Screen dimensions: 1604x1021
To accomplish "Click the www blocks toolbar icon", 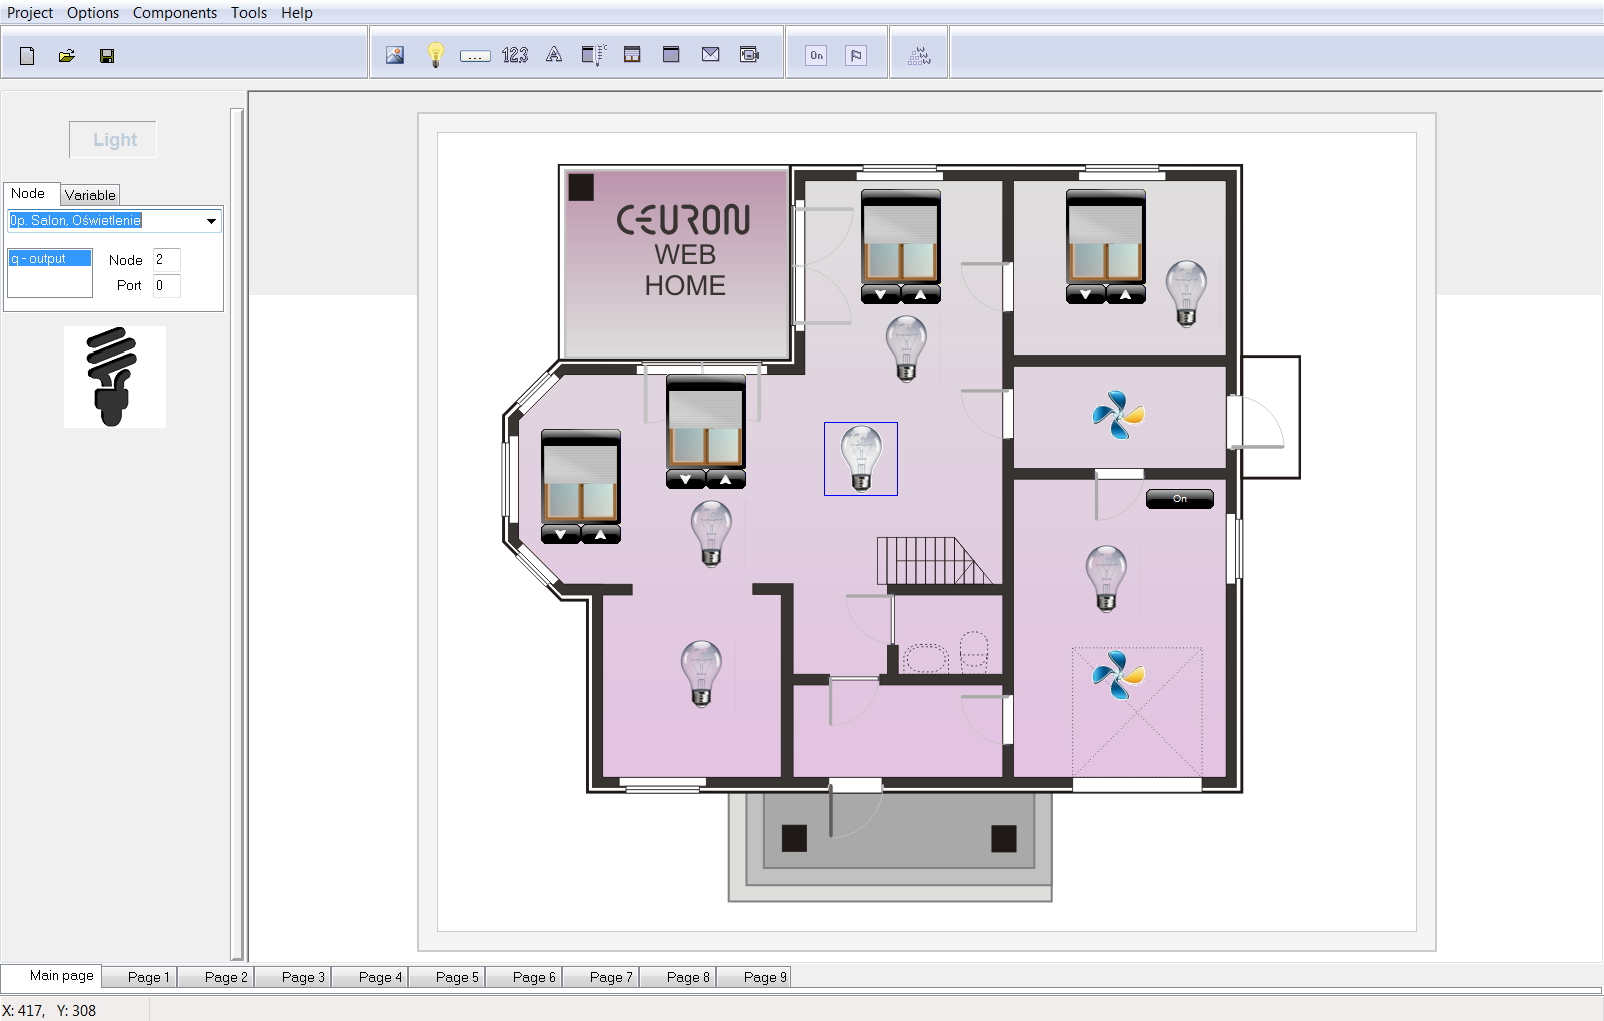I will pos(919,56).
